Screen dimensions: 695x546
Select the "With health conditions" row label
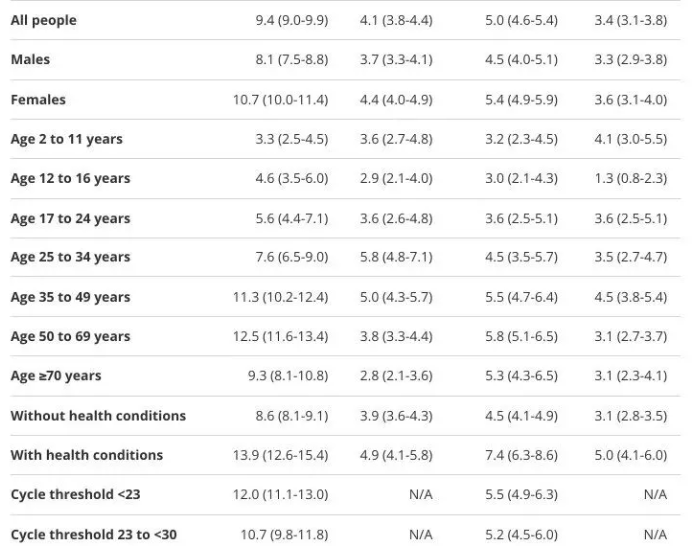87,455
